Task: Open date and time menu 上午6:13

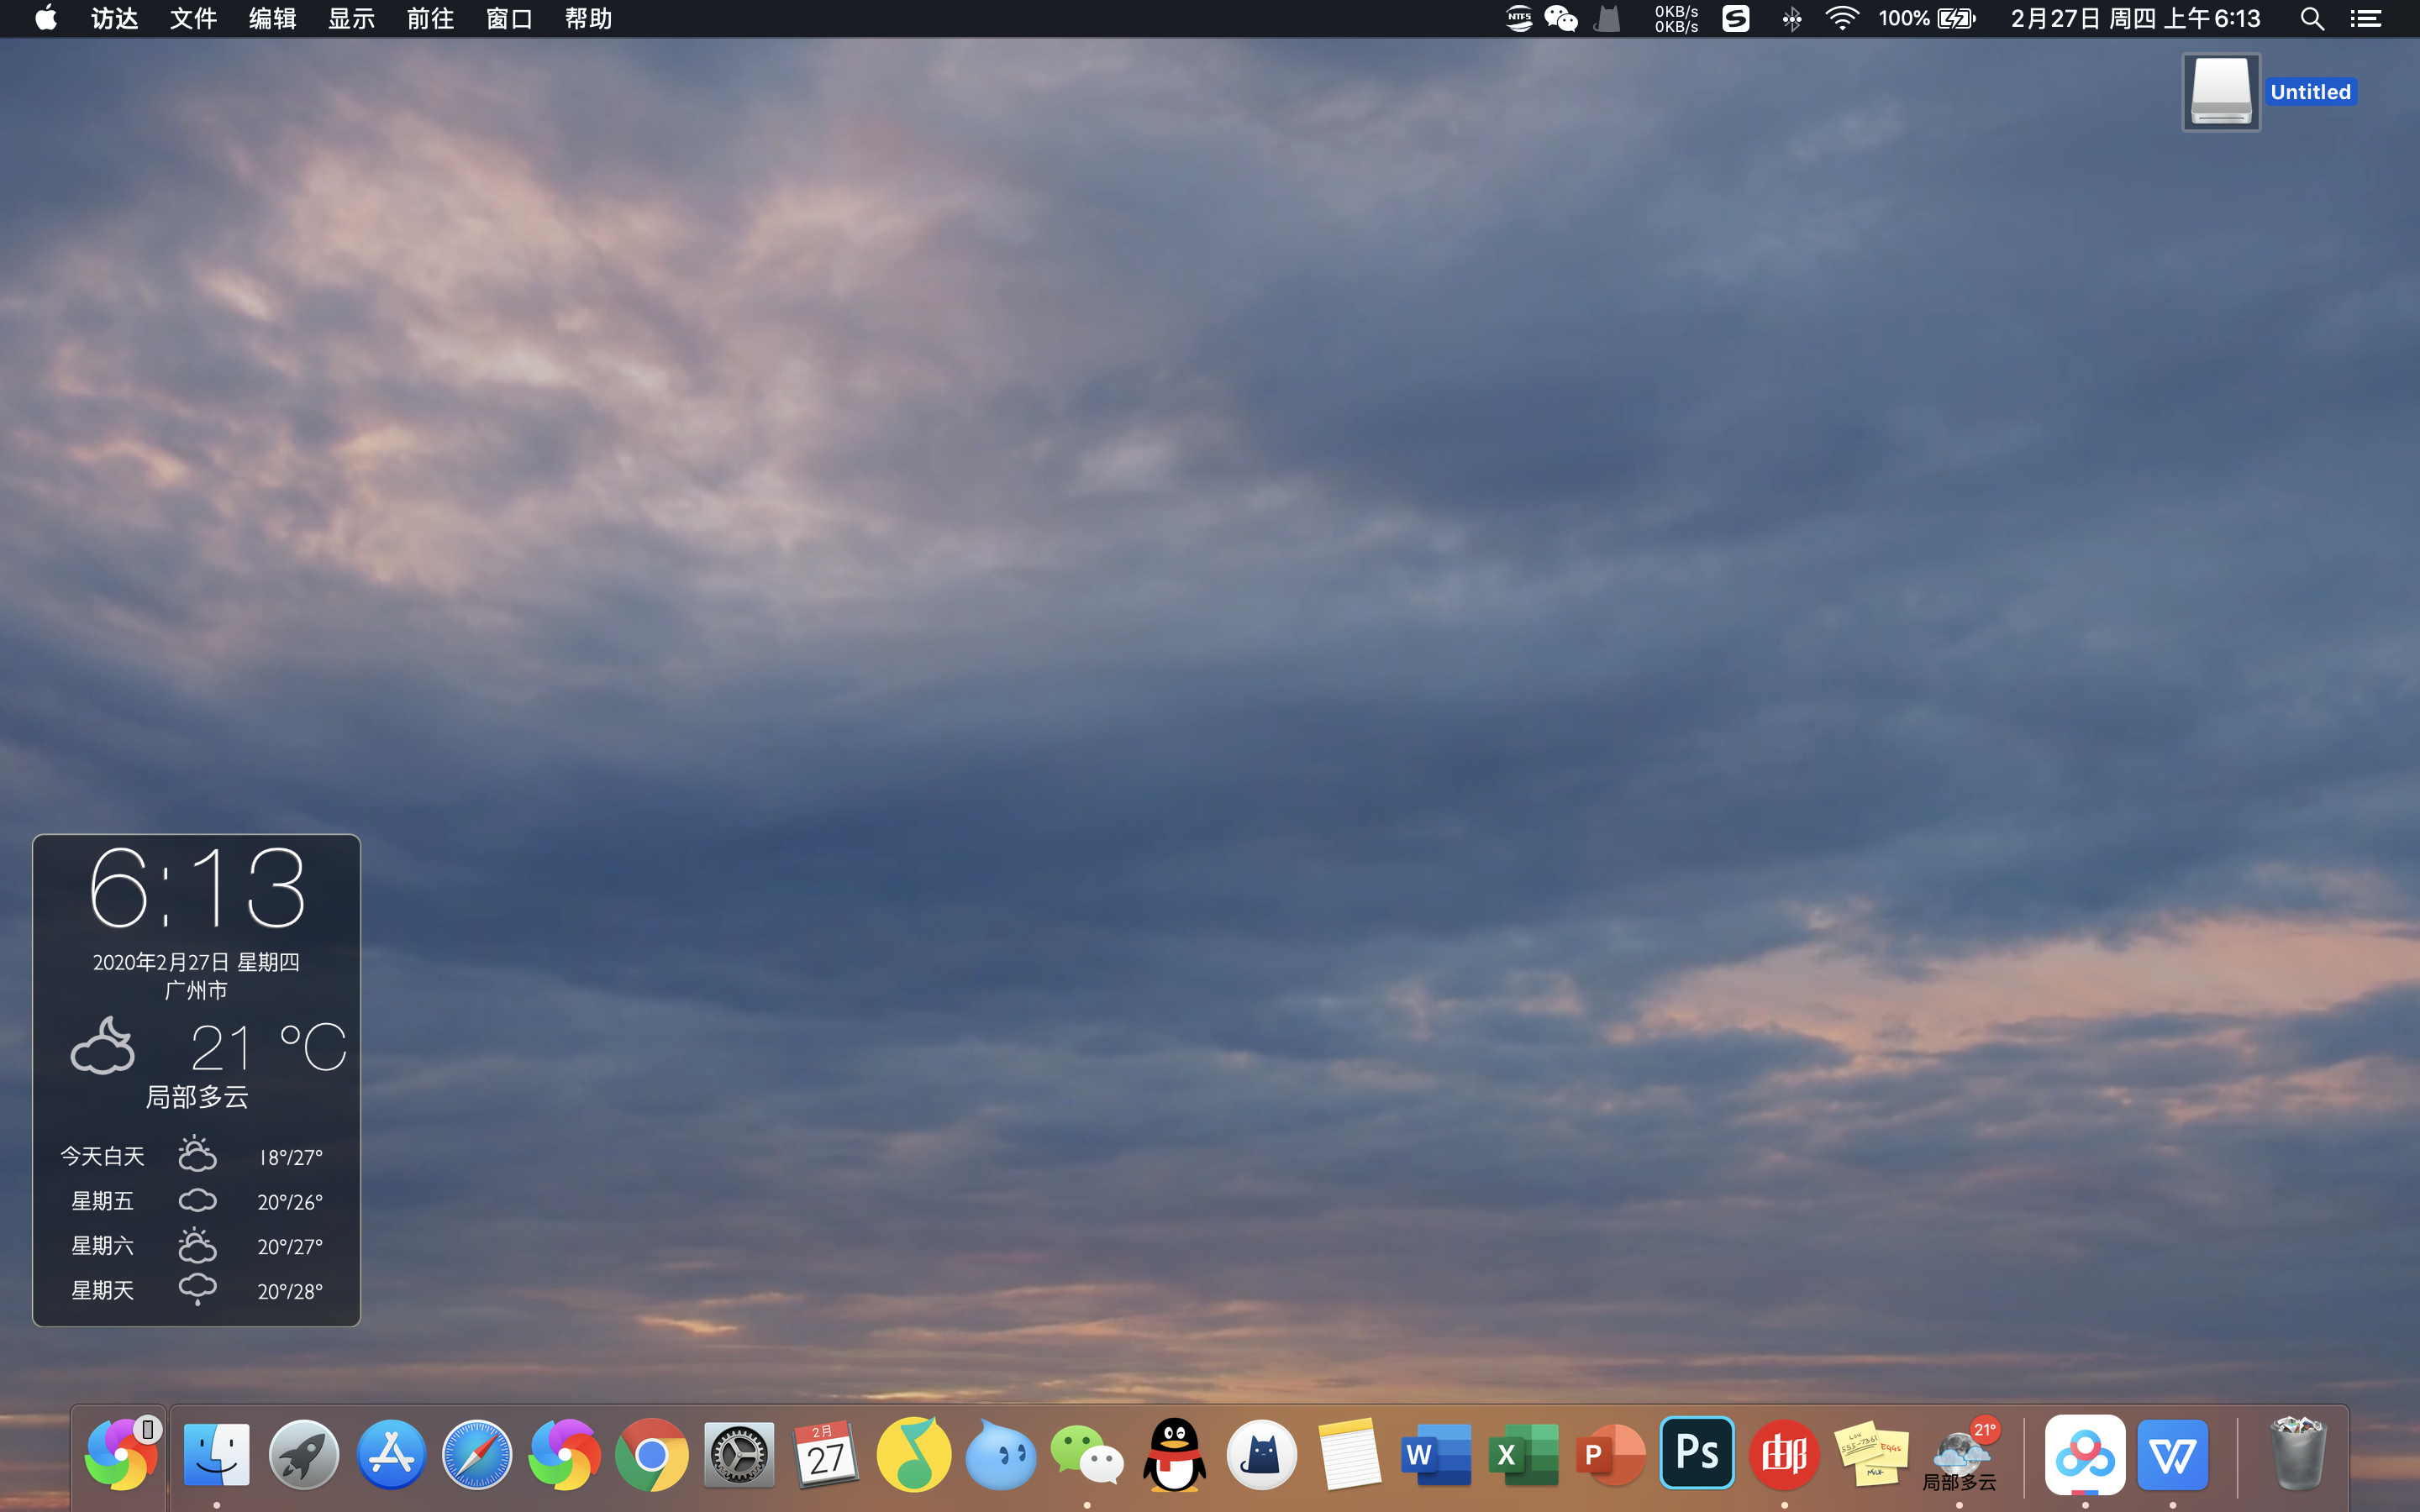Action: click(x=2135, y=18)
